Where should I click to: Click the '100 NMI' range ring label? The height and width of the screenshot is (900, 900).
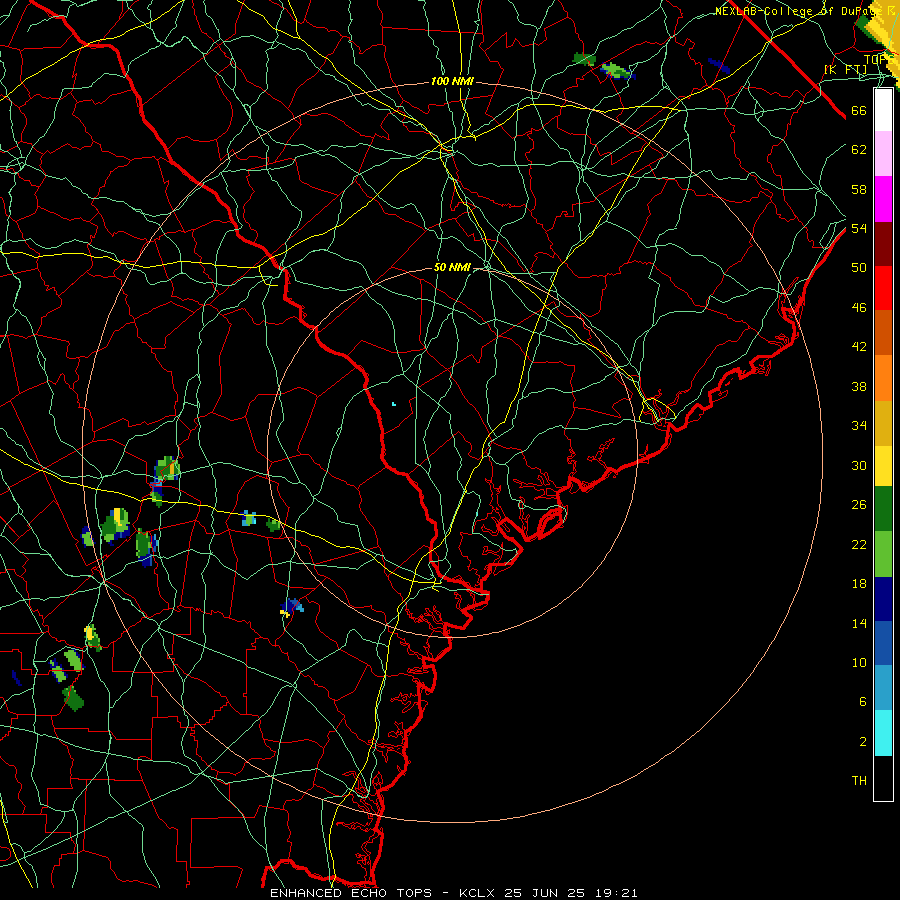452,82
